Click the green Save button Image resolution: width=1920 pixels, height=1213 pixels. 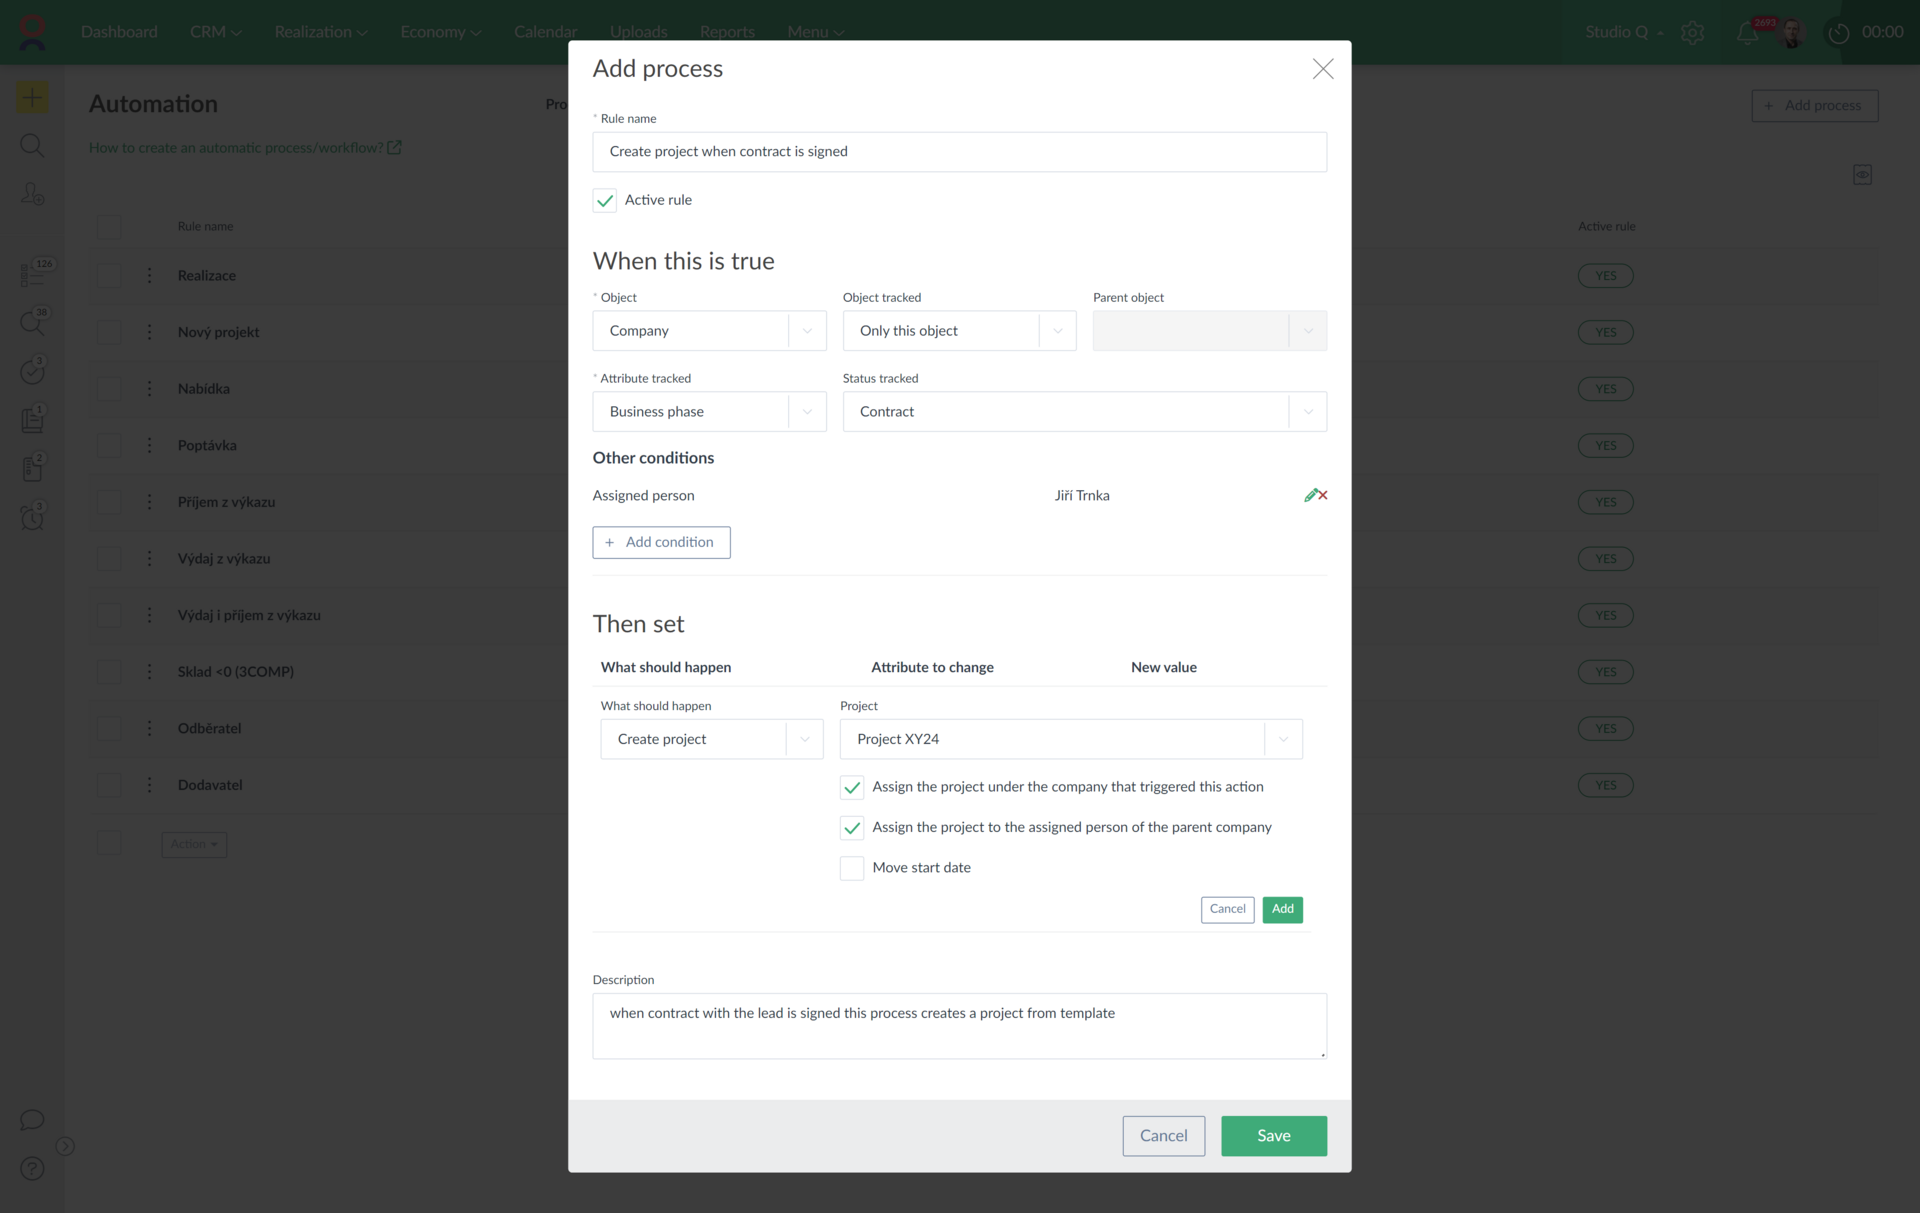coord(1273,1136)
